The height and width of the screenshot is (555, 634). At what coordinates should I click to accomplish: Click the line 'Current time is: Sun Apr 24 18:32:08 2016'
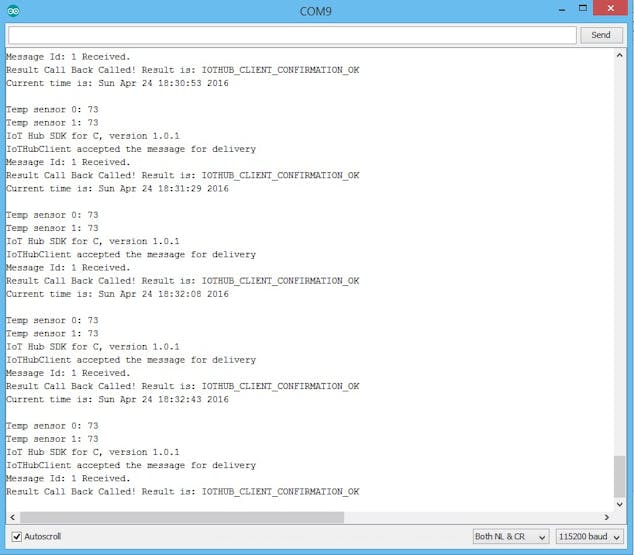(x=117, y=294)
